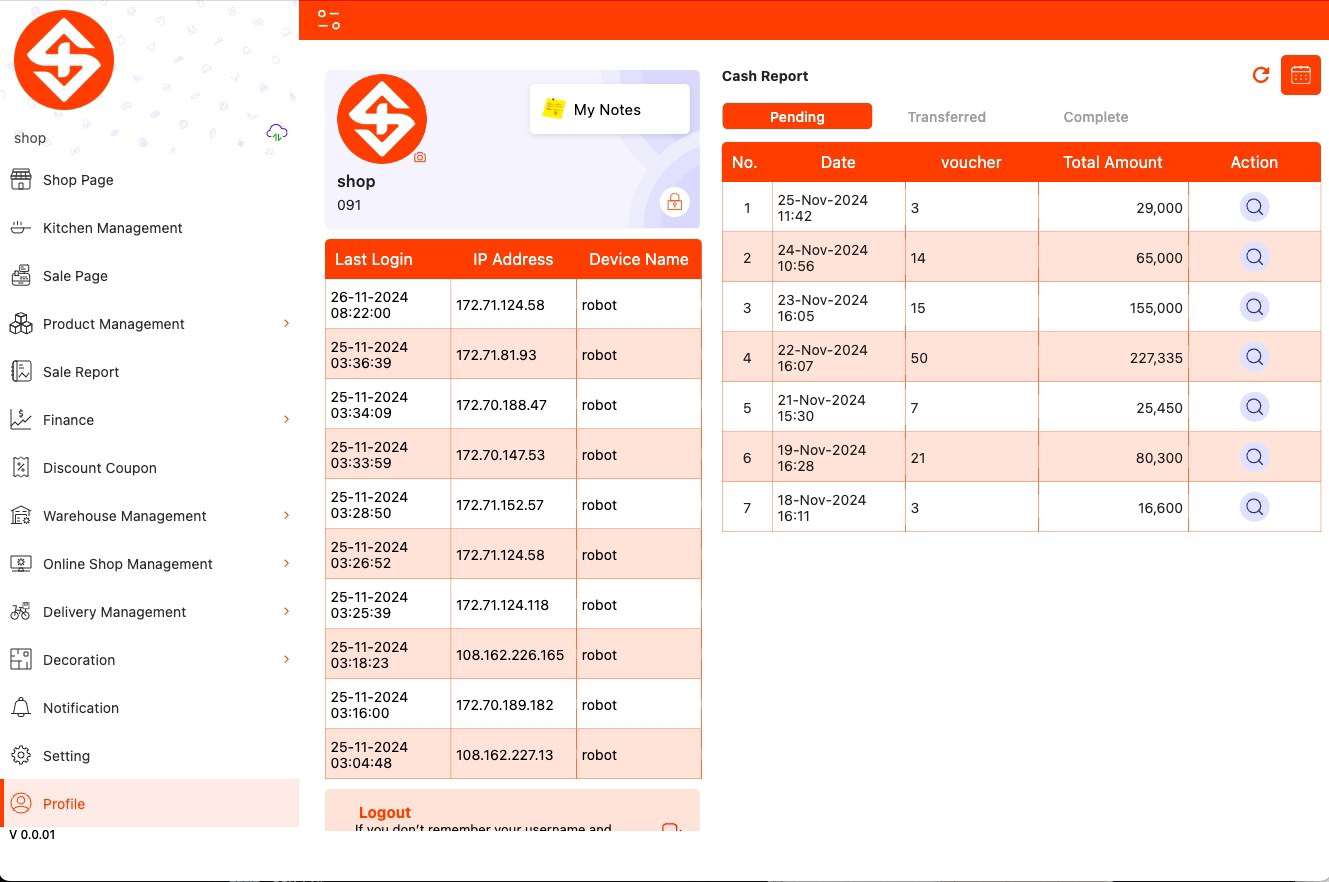This screenshot has width=1329, height=882.
Task: Select IP address 108.162.226.165
Action: point(510,655)
